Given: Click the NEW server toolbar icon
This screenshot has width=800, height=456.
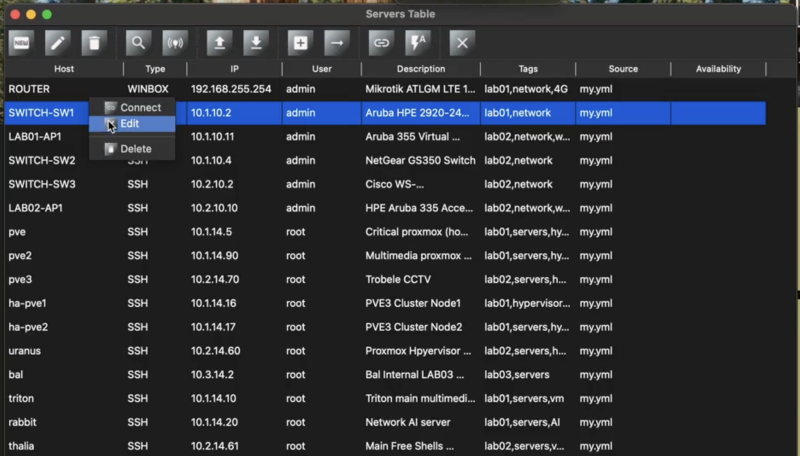Looking at the screenshot, I should [x=21, y=43].
